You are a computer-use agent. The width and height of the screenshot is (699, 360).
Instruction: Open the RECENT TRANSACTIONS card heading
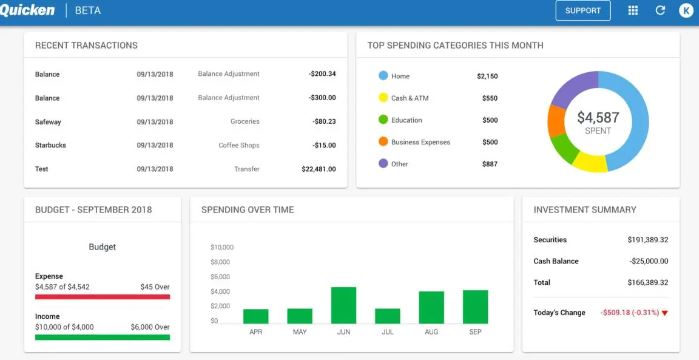click(x=86, y=45)
